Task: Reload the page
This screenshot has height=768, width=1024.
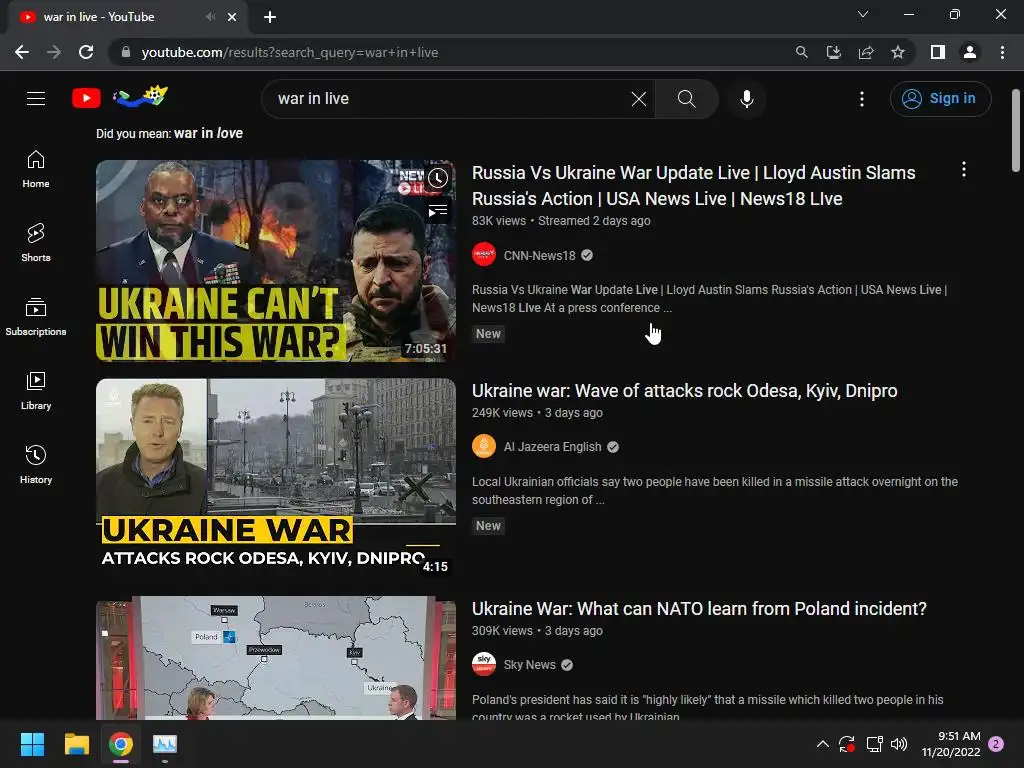Action: (x=86, y=52)
